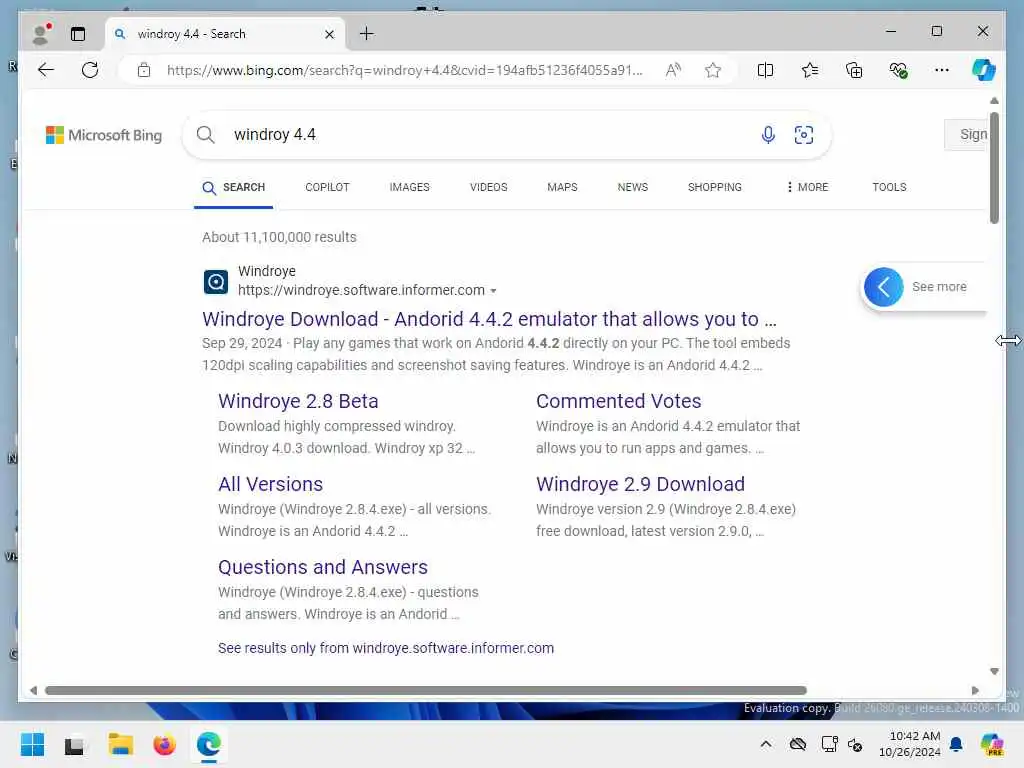Click the Bing search magnifier icon
This screenshot has height=768, width=1024.
(x=206, y=135)
